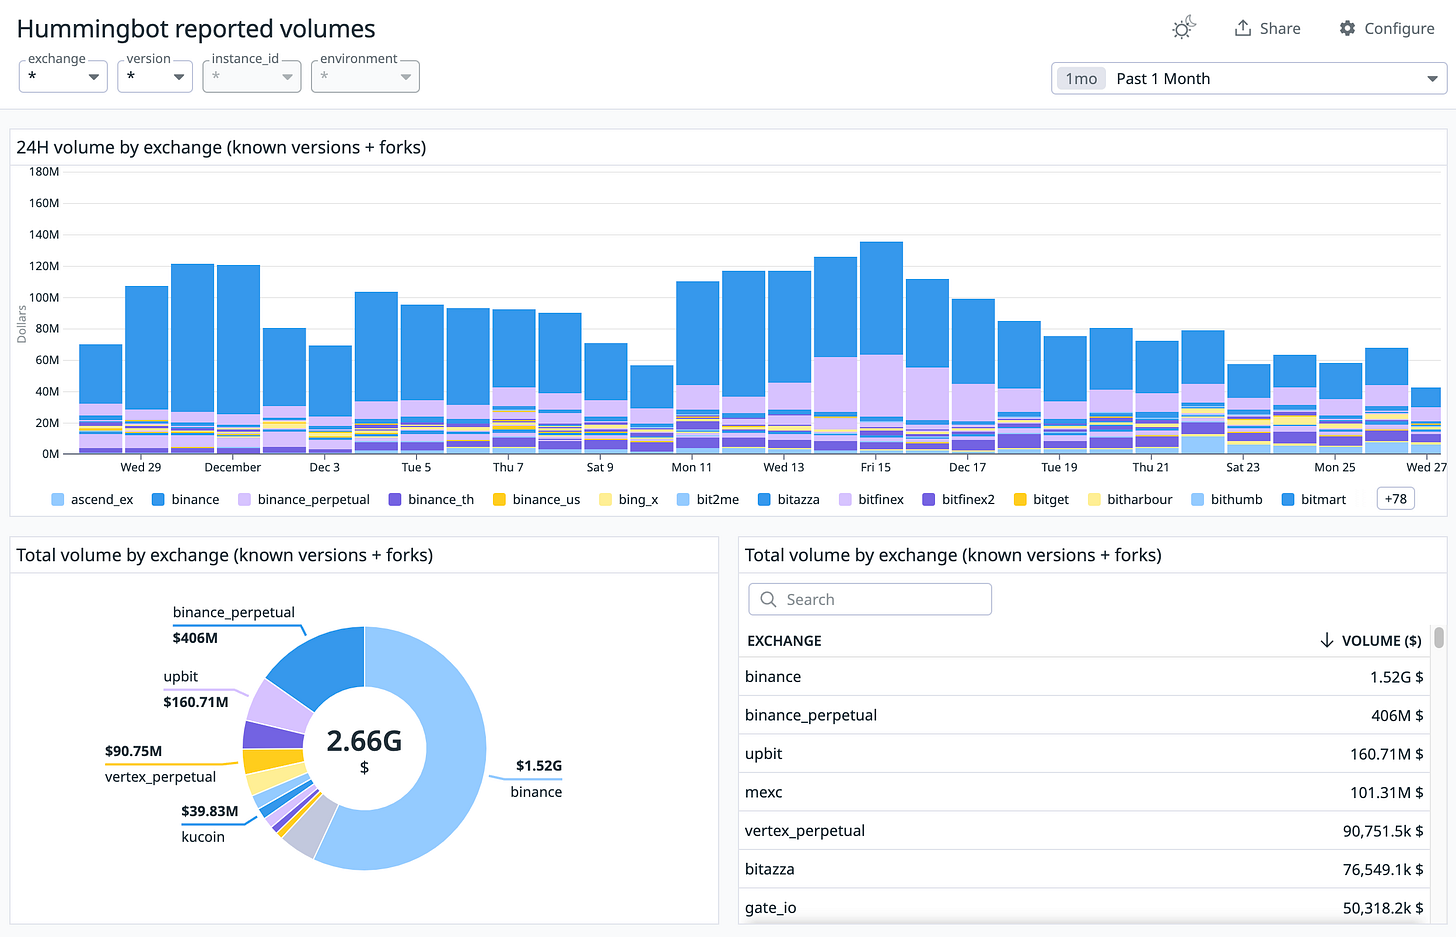1456x937 pixels.
Task: Click the binance legend color swatch
Action: (x=158, y=499)
